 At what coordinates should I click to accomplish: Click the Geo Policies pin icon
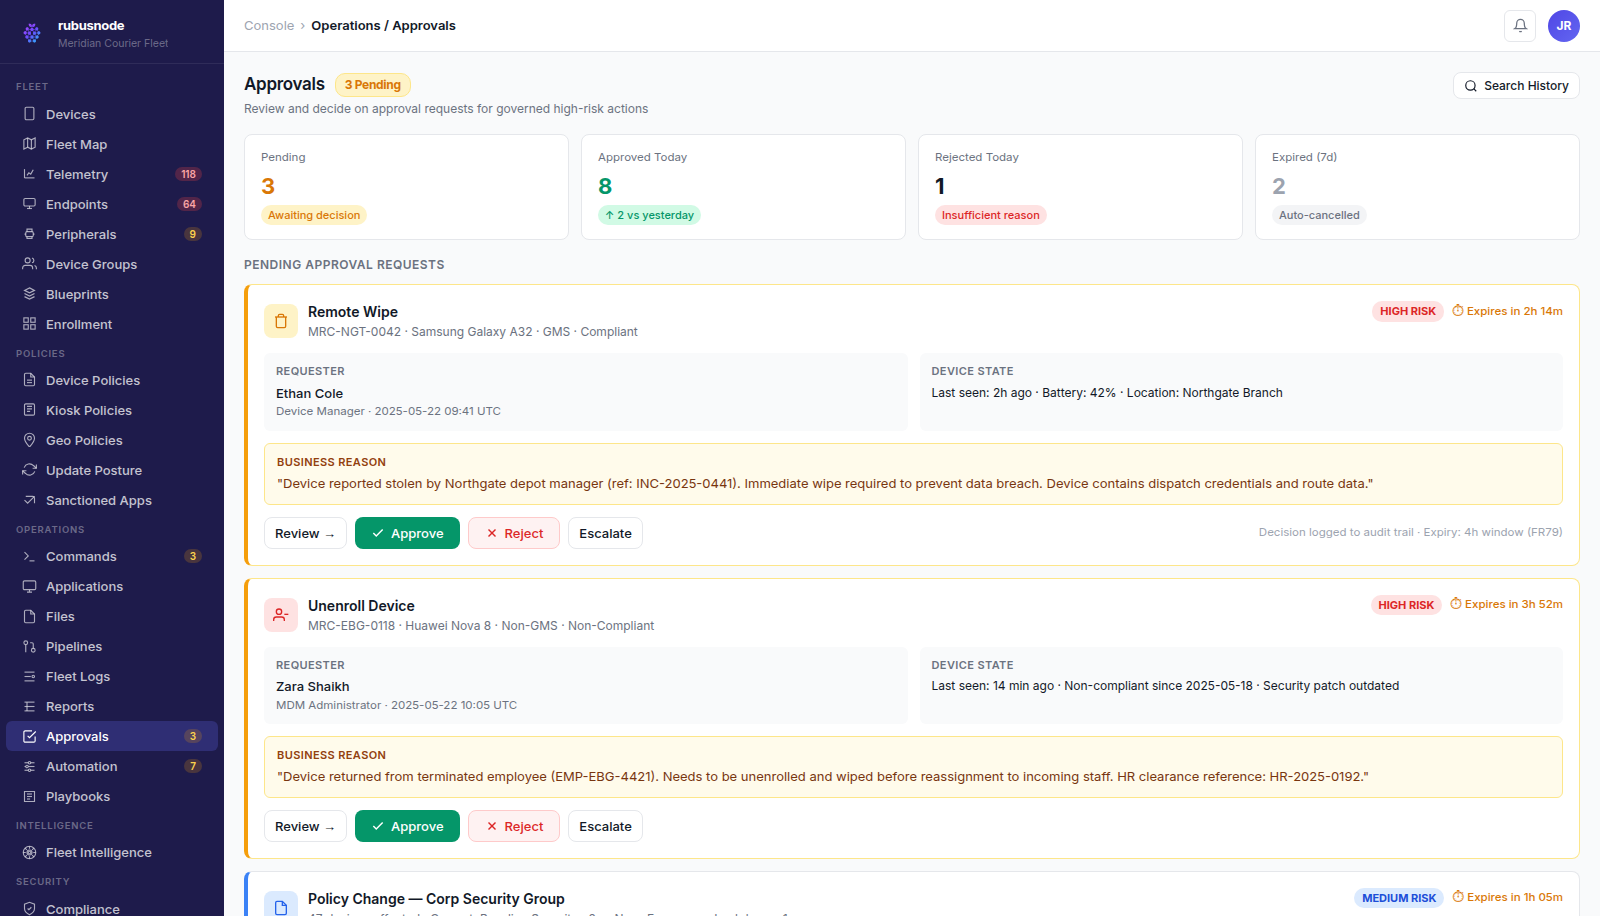tap(29, 440)
